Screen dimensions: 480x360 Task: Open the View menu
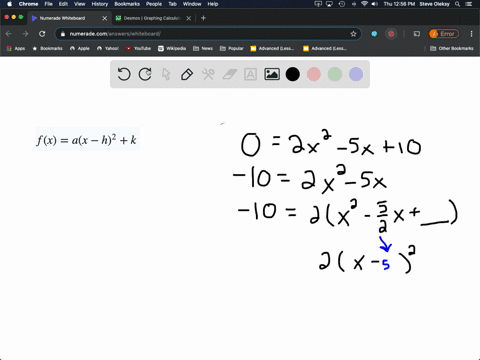pyautogui.click(x=80, y=4)
